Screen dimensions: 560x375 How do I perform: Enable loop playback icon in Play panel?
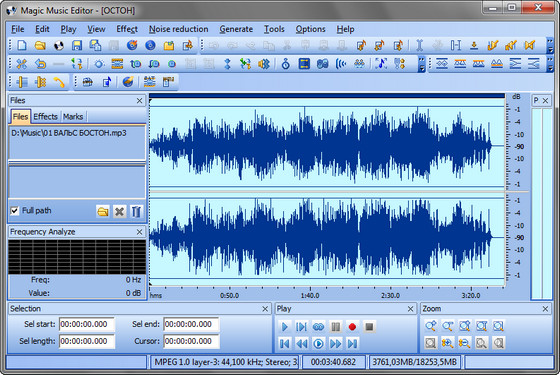(318, 326)
